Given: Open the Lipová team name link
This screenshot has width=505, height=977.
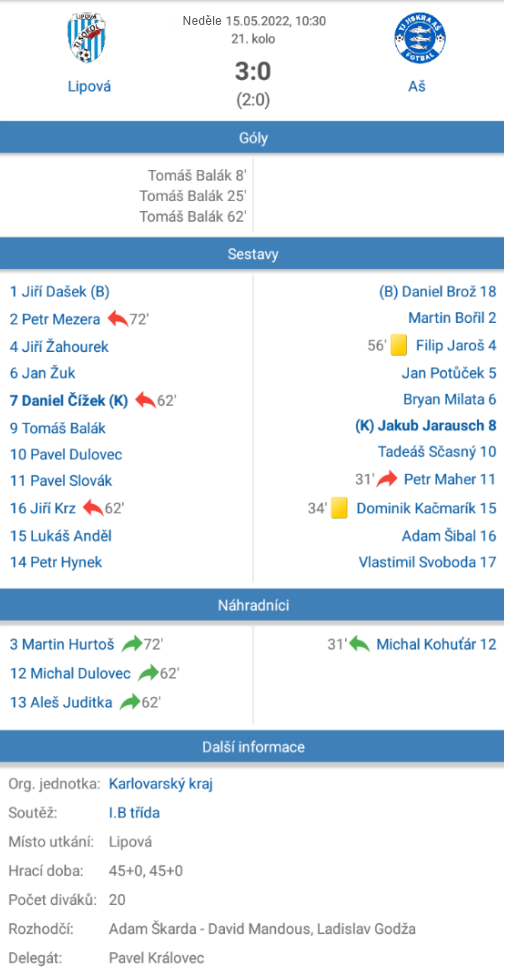Looking at the screenshot, I should click(89, 87).
